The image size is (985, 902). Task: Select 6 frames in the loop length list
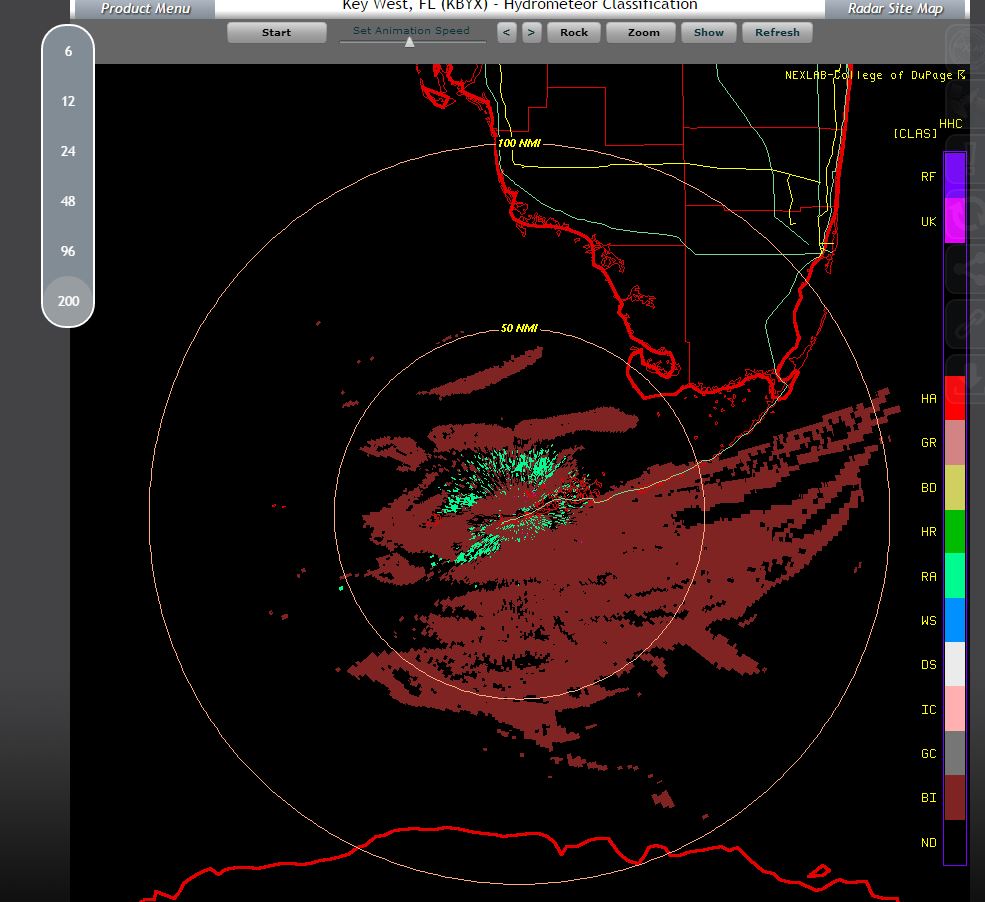pyautogui.click(x=68, y=51)
